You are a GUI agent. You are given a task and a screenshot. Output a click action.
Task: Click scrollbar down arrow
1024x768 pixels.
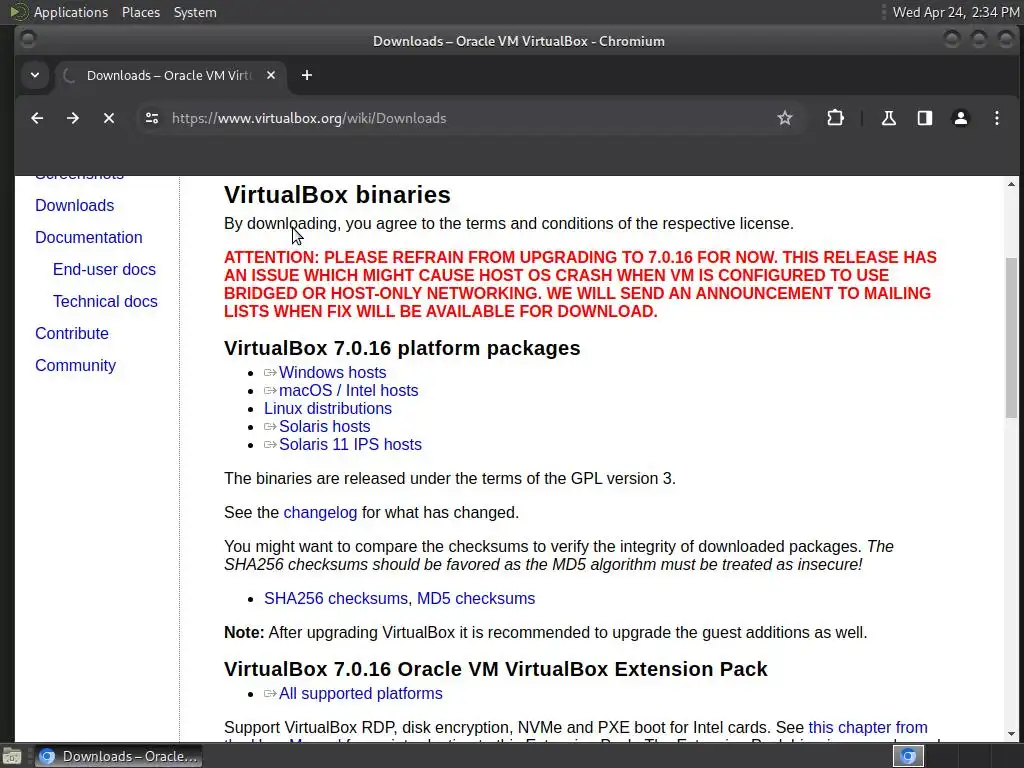click(x=1011, y=734)
